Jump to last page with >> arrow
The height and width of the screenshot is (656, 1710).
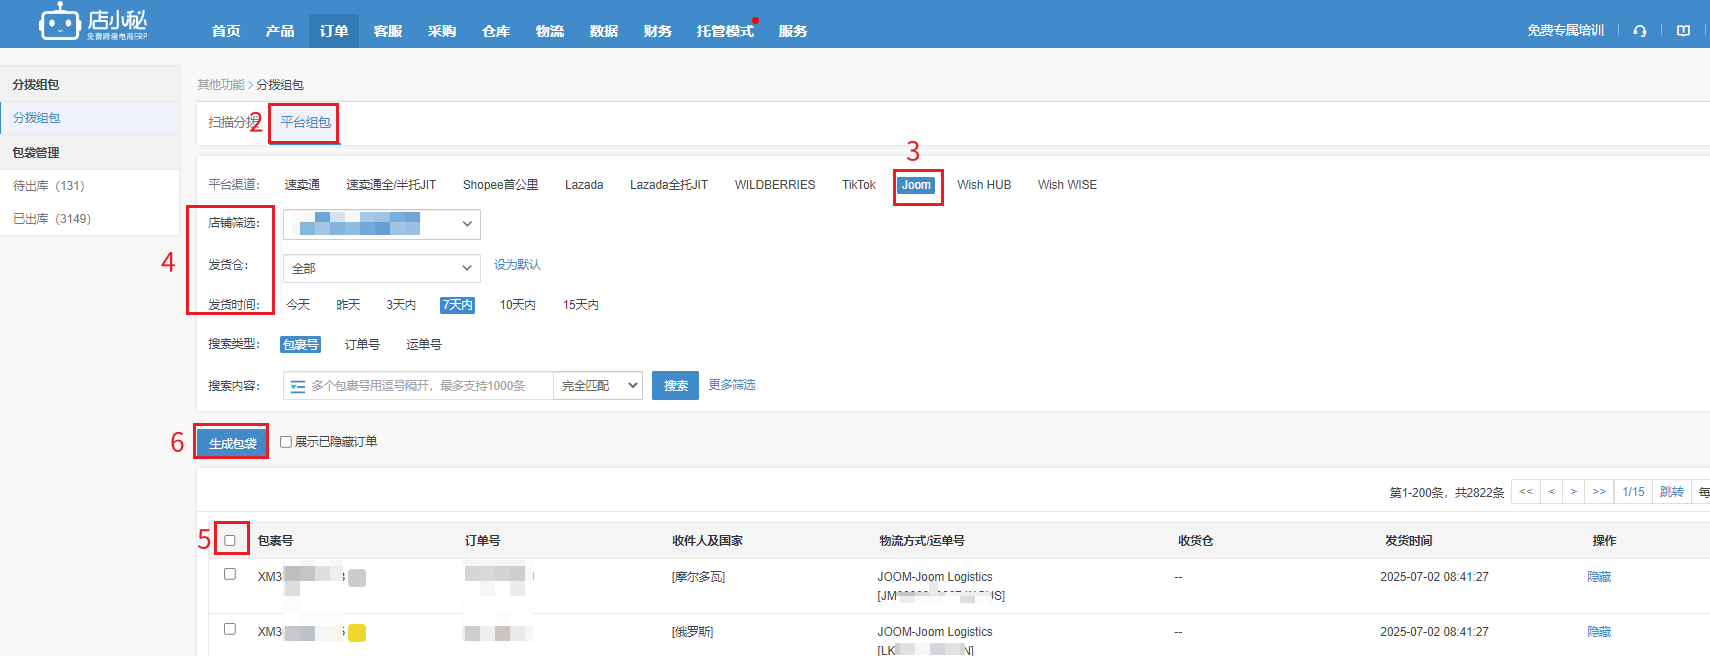(x=1599, y=492)
